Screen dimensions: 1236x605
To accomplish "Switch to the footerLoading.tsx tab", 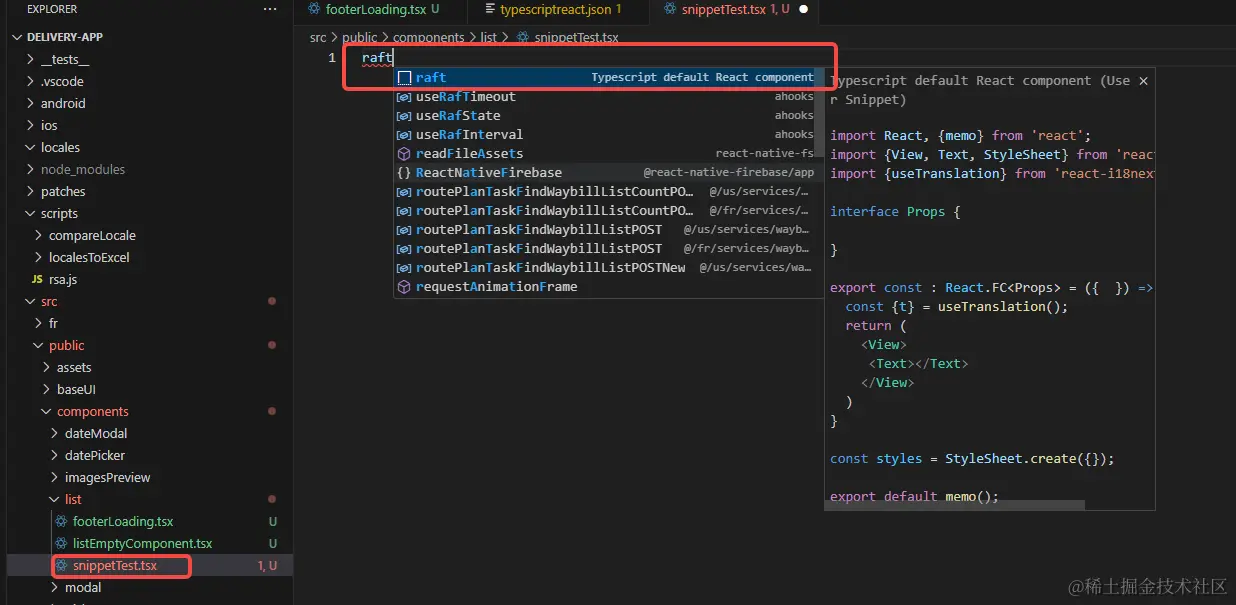I will [373, 10].
